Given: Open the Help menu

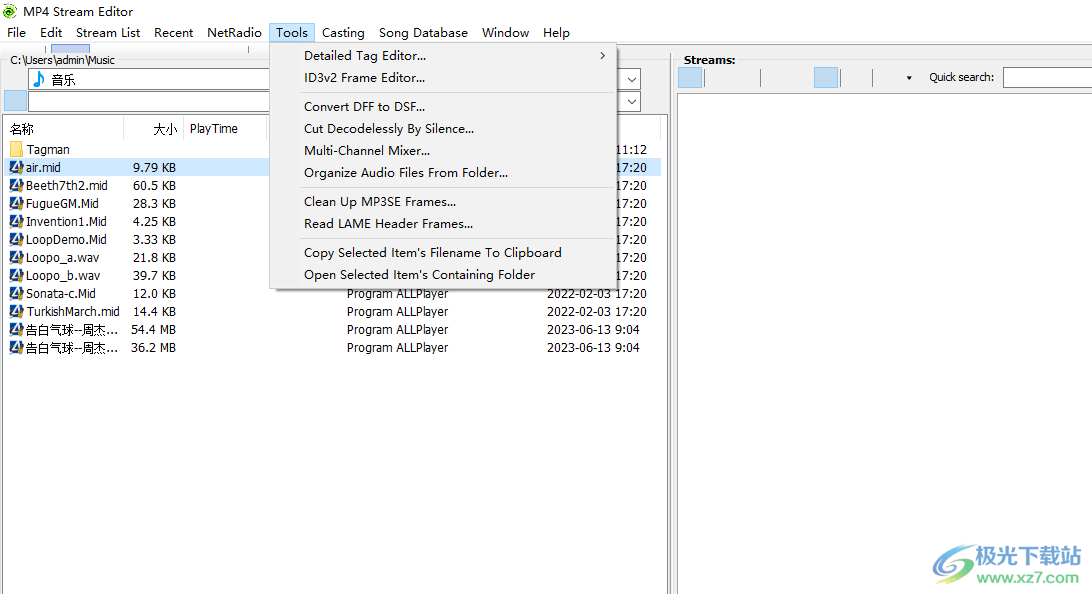Looking at the screenshot, I should (556, 33).
